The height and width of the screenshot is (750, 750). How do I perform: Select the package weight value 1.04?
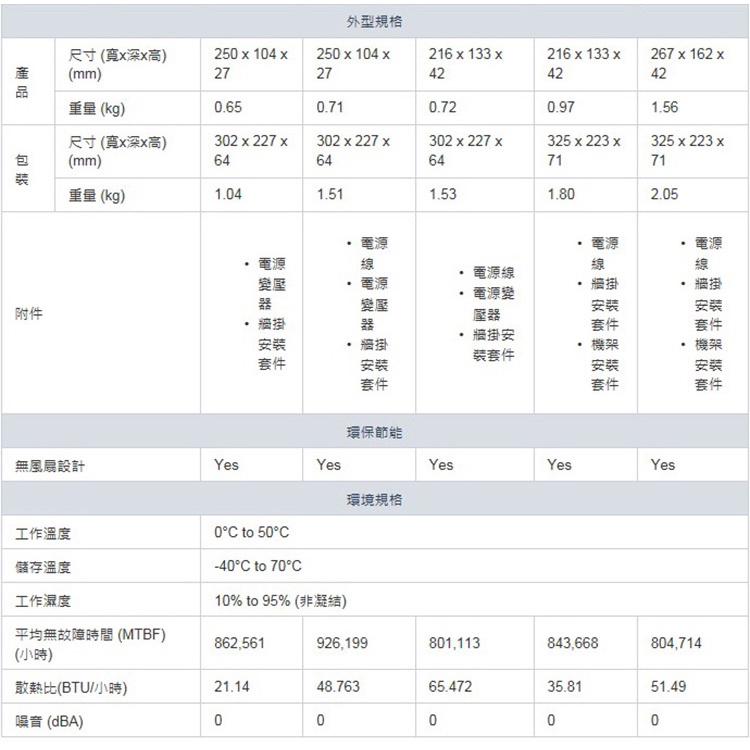click(x=228, y=195)
